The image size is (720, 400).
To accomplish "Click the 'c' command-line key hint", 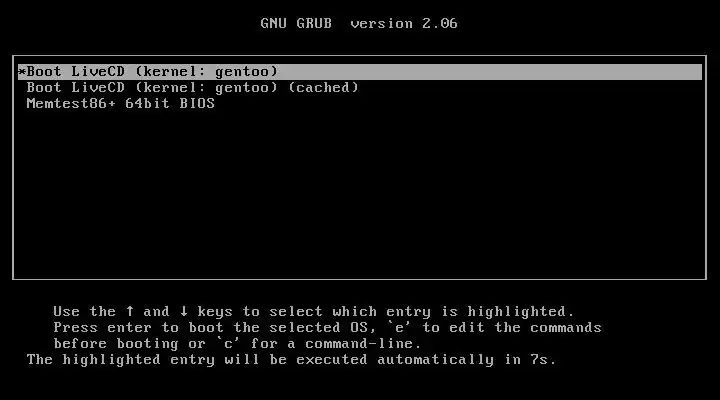I will point(228,344).
